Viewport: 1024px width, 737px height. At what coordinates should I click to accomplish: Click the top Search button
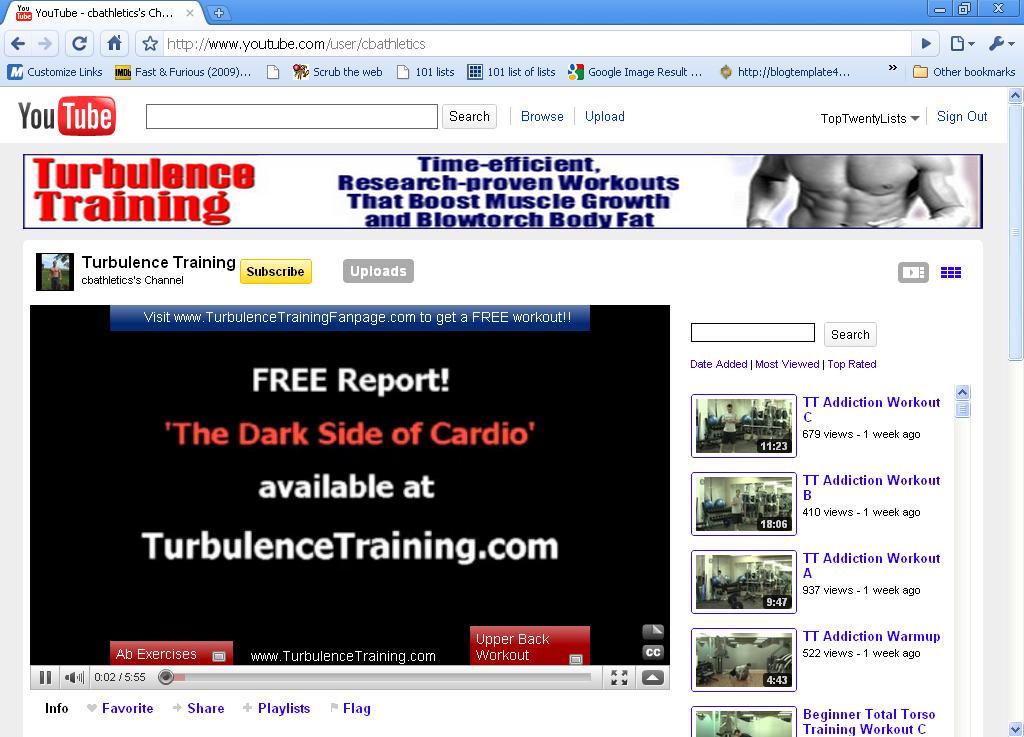pos(469,116)
